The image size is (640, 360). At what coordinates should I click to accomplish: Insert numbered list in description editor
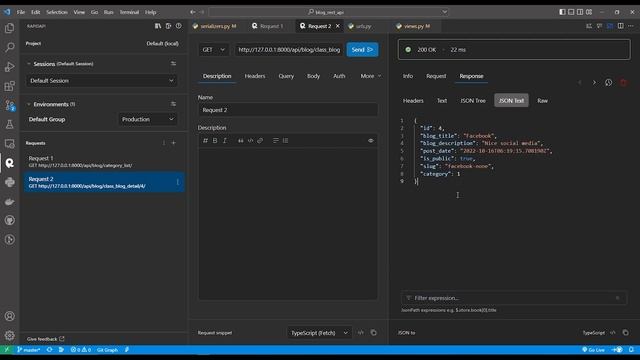(x=285, y=140)
